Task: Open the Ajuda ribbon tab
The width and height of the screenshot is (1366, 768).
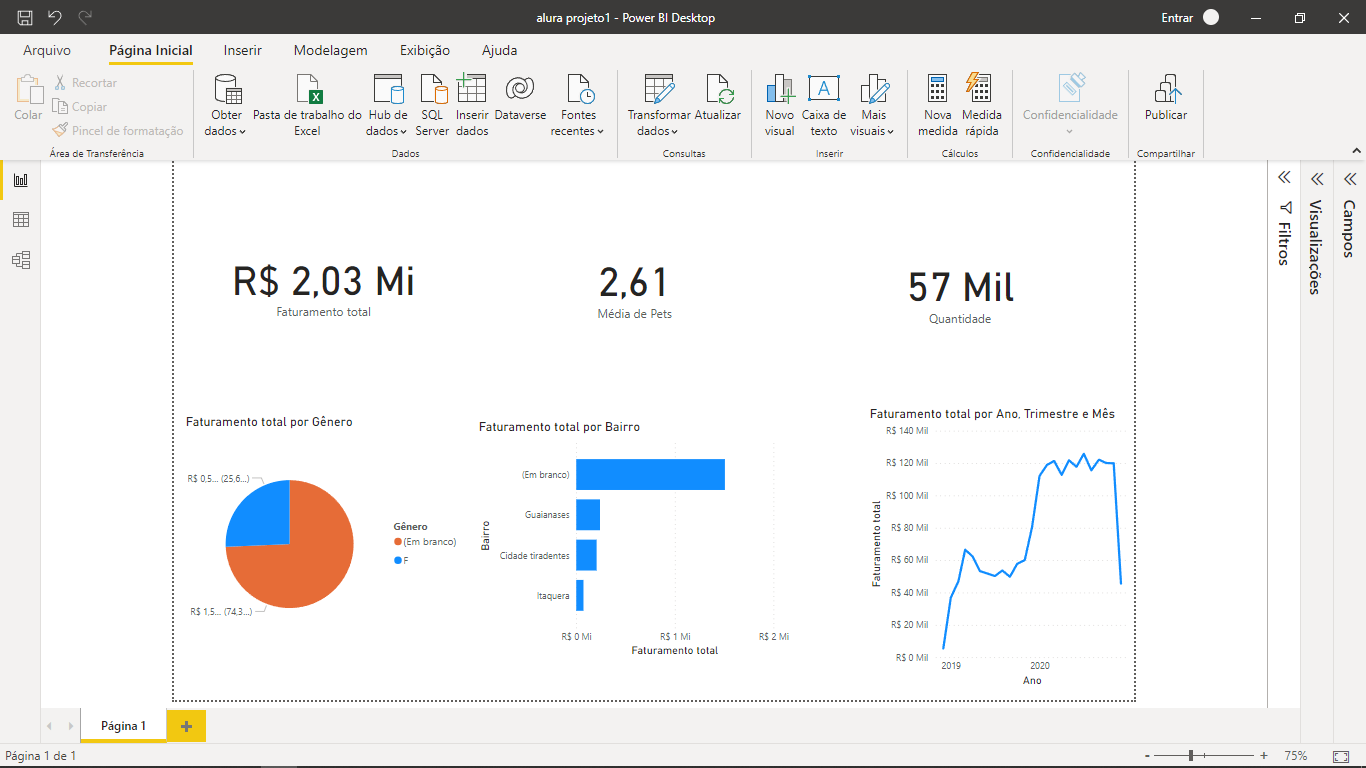Action: click(x=500, y=50)
